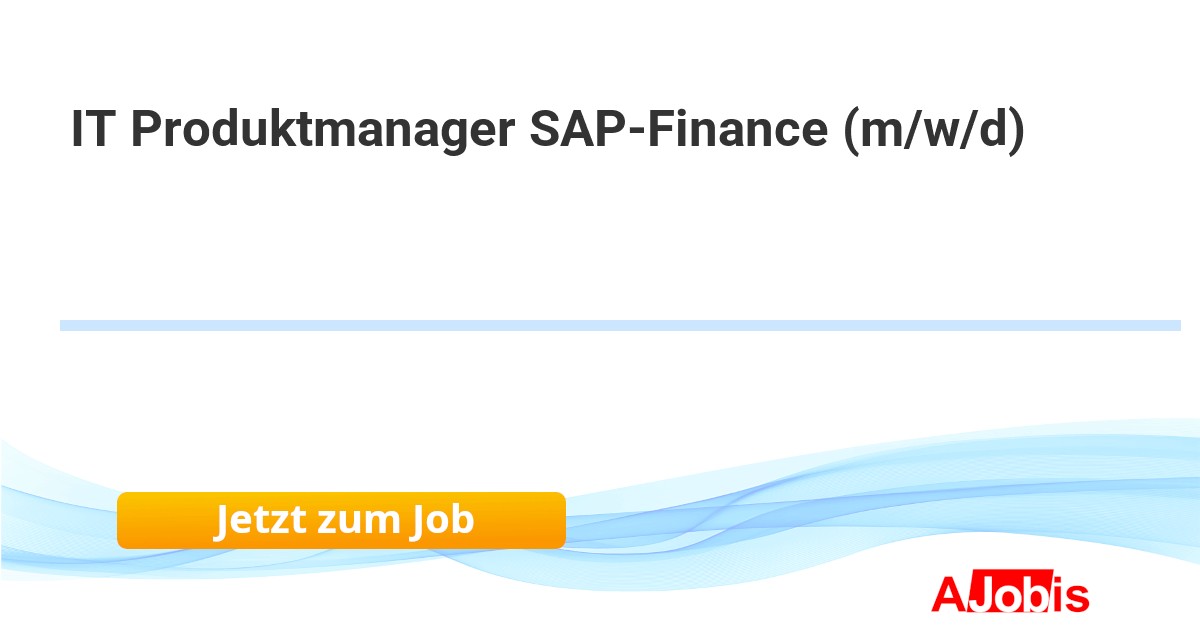1200x630 pixels.
Task: Click the word zum on the orange button
Action: (x=354, y=520)
